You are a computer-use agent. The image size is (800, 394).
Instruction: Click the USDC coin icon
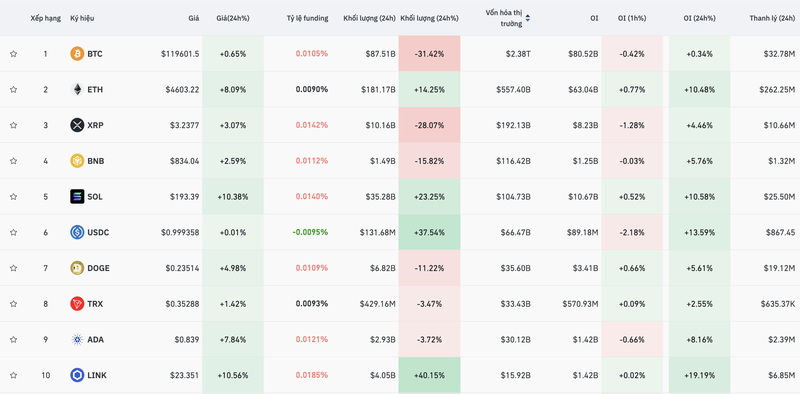77,232
